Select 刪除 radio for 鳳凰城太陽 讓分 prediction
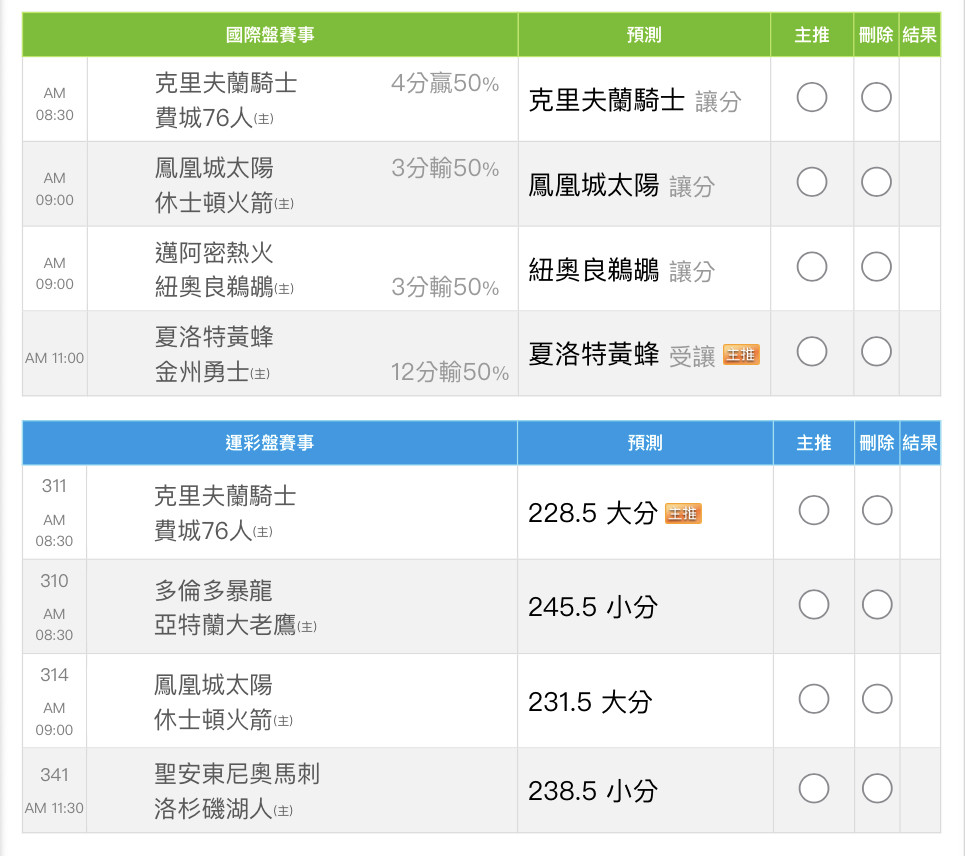Screen dimensions: 977x856 (876, 183)
